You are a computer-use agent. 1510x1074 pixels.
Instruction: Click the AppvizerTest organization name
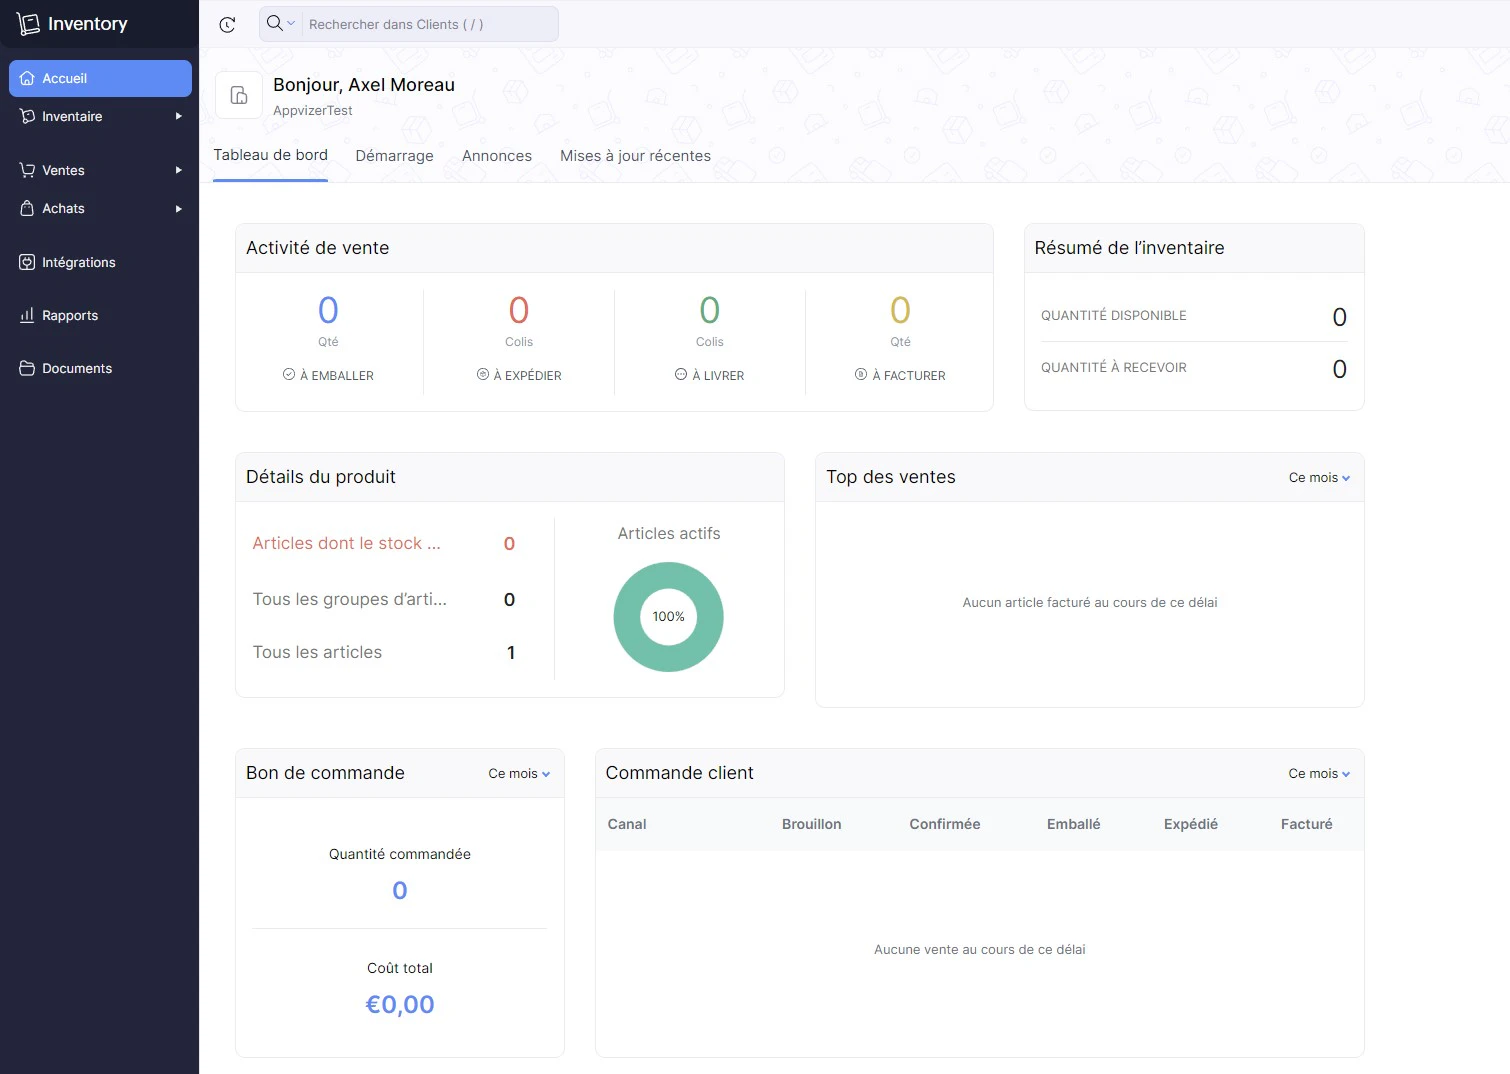pyautogui.click(x=313, y=111)
